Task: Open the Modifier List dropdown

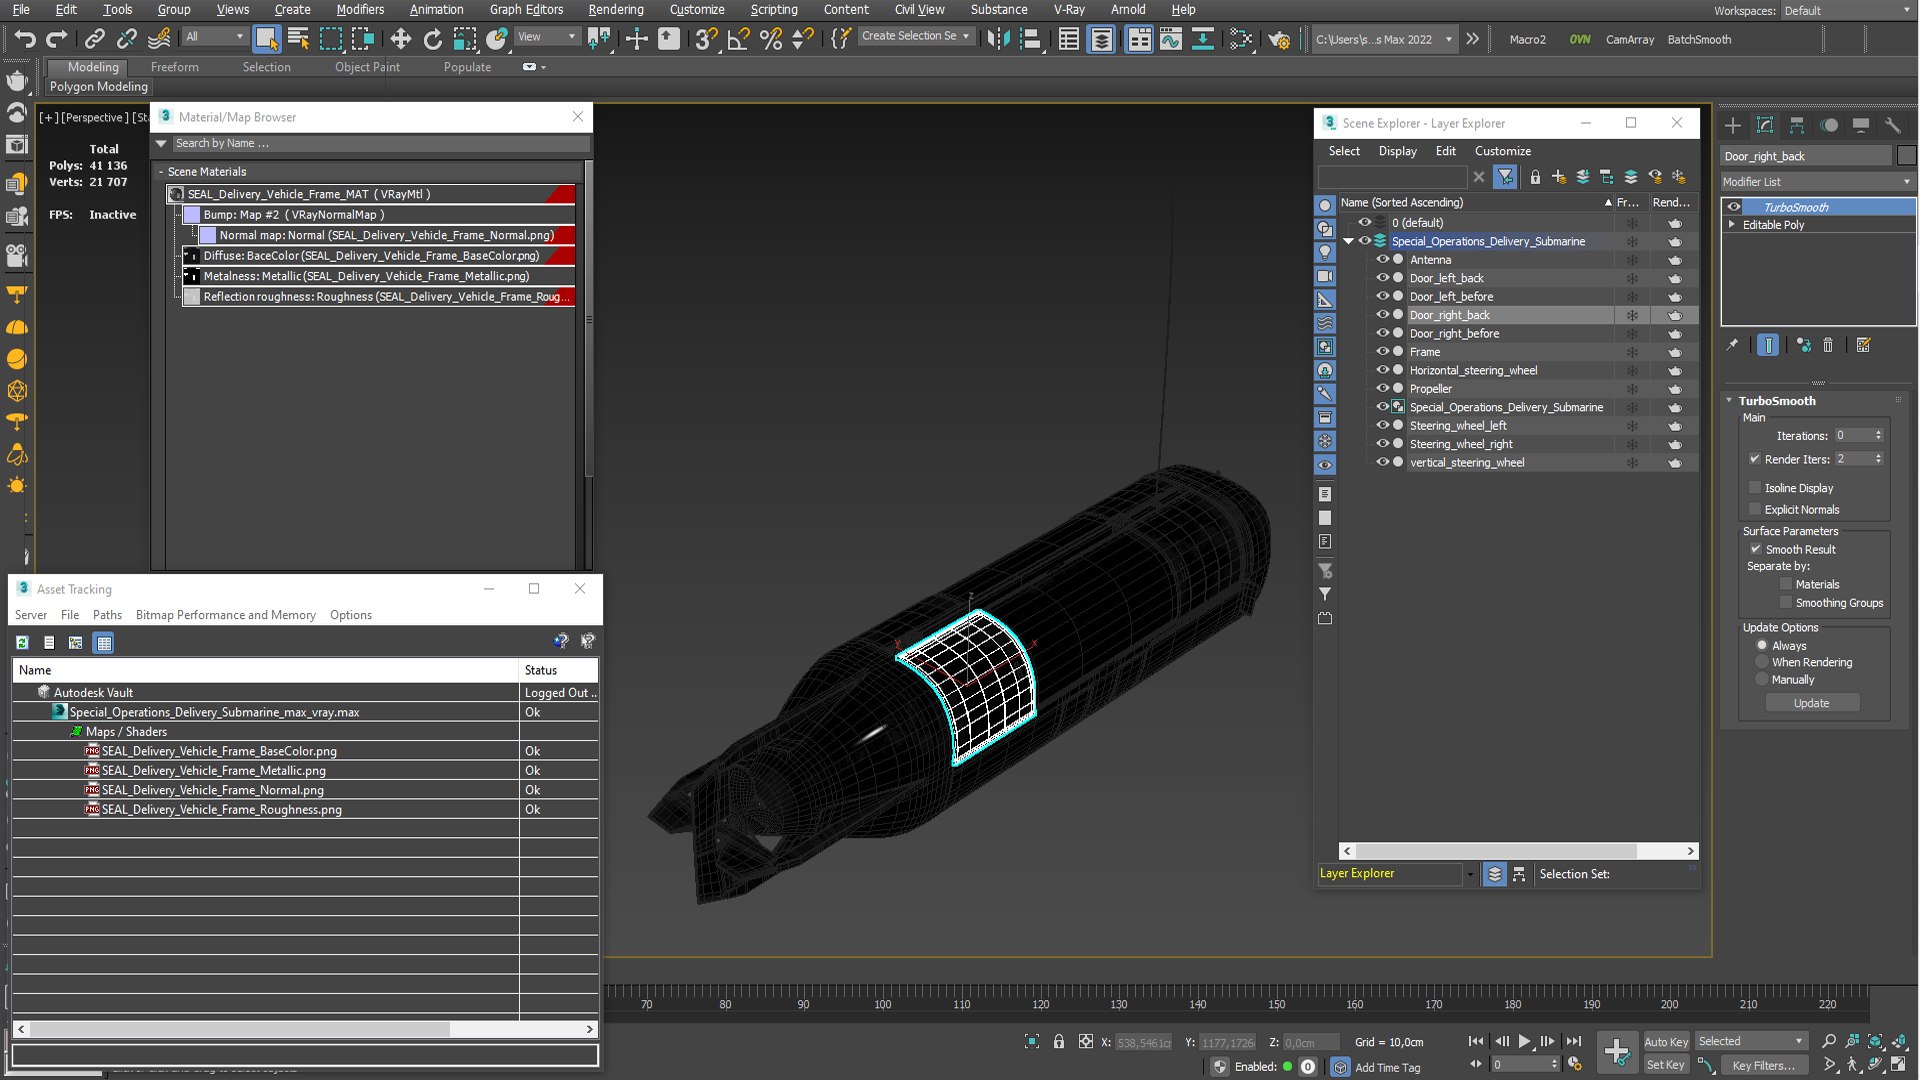Action: point(1817,182)
